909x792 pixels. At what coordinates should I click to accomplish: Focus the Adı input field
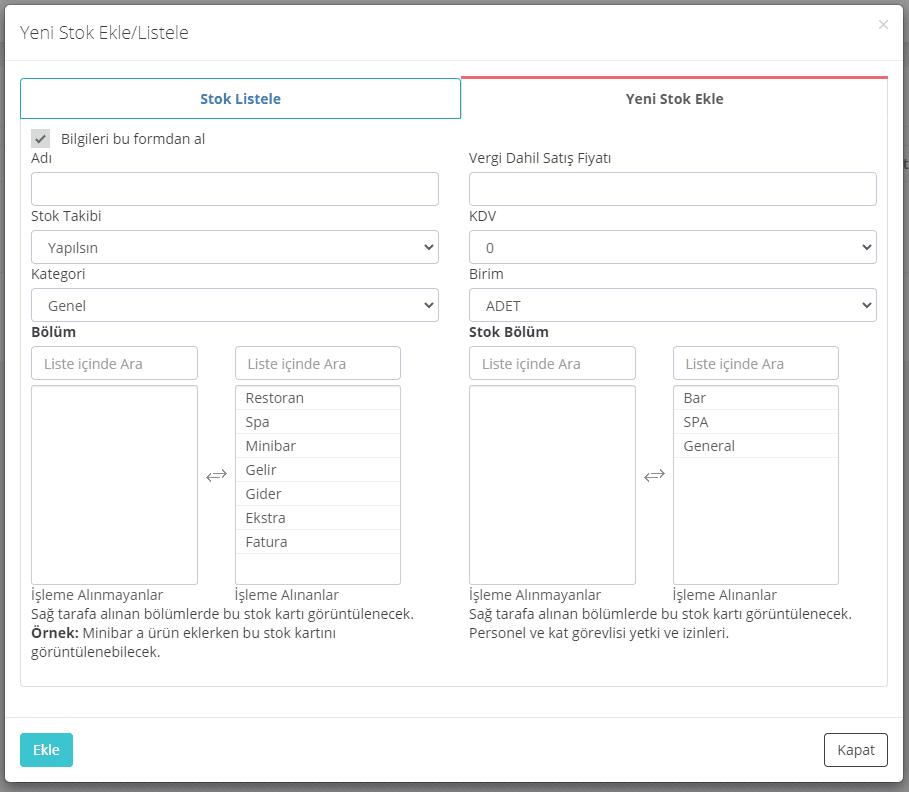(235, 189)
